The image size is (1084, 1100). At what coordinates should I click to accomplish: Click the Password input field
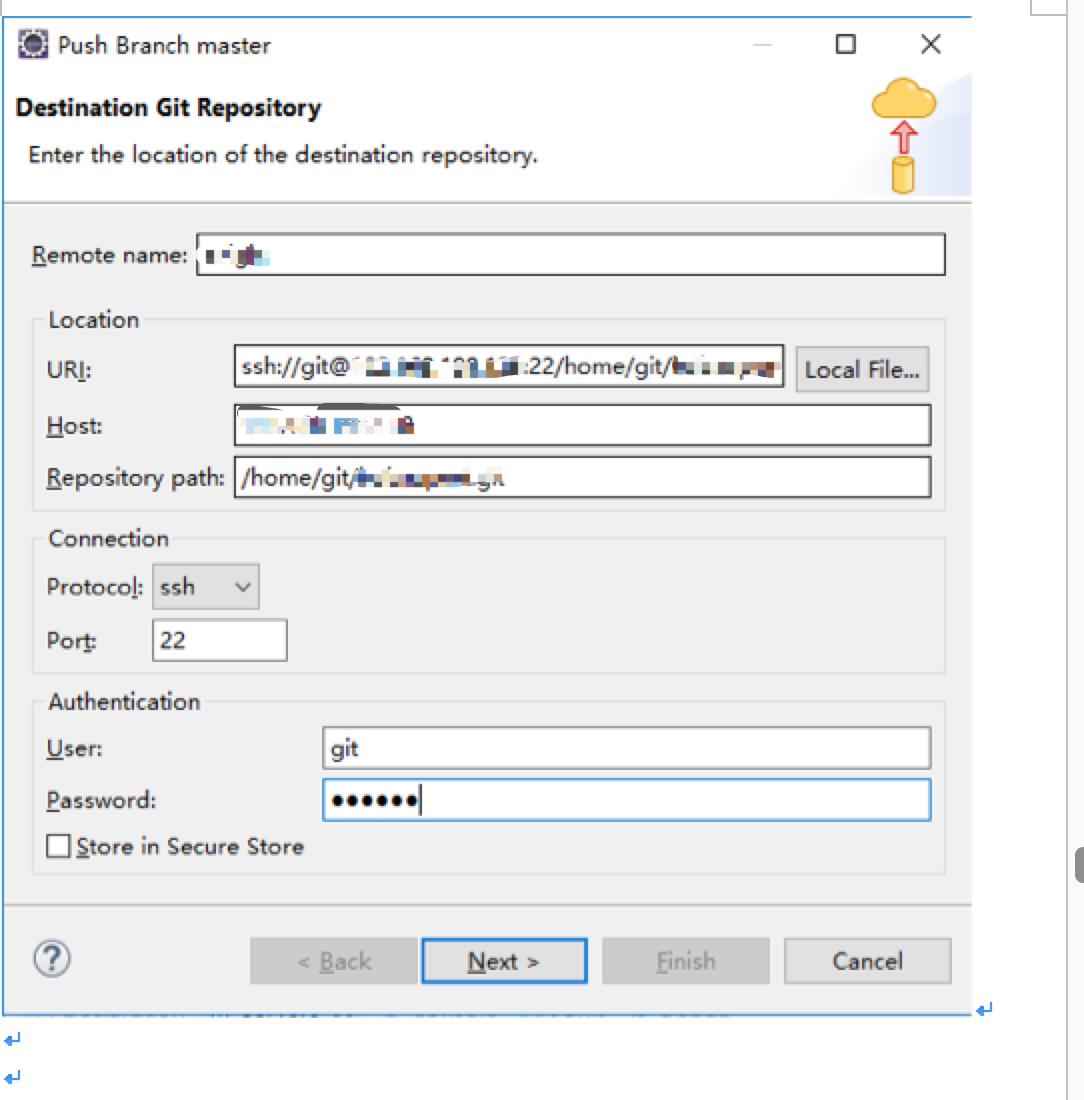coord(626,800)
